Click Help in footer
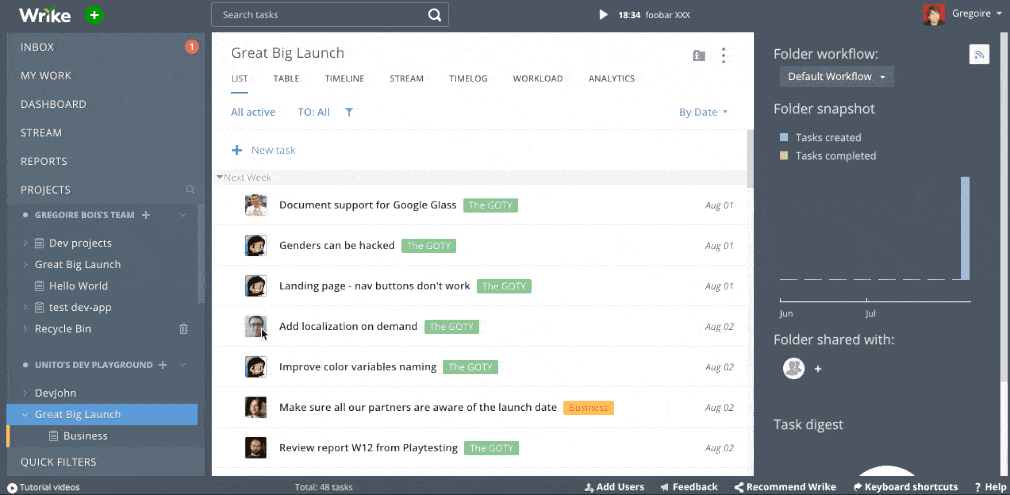 (x=989, y=487)
